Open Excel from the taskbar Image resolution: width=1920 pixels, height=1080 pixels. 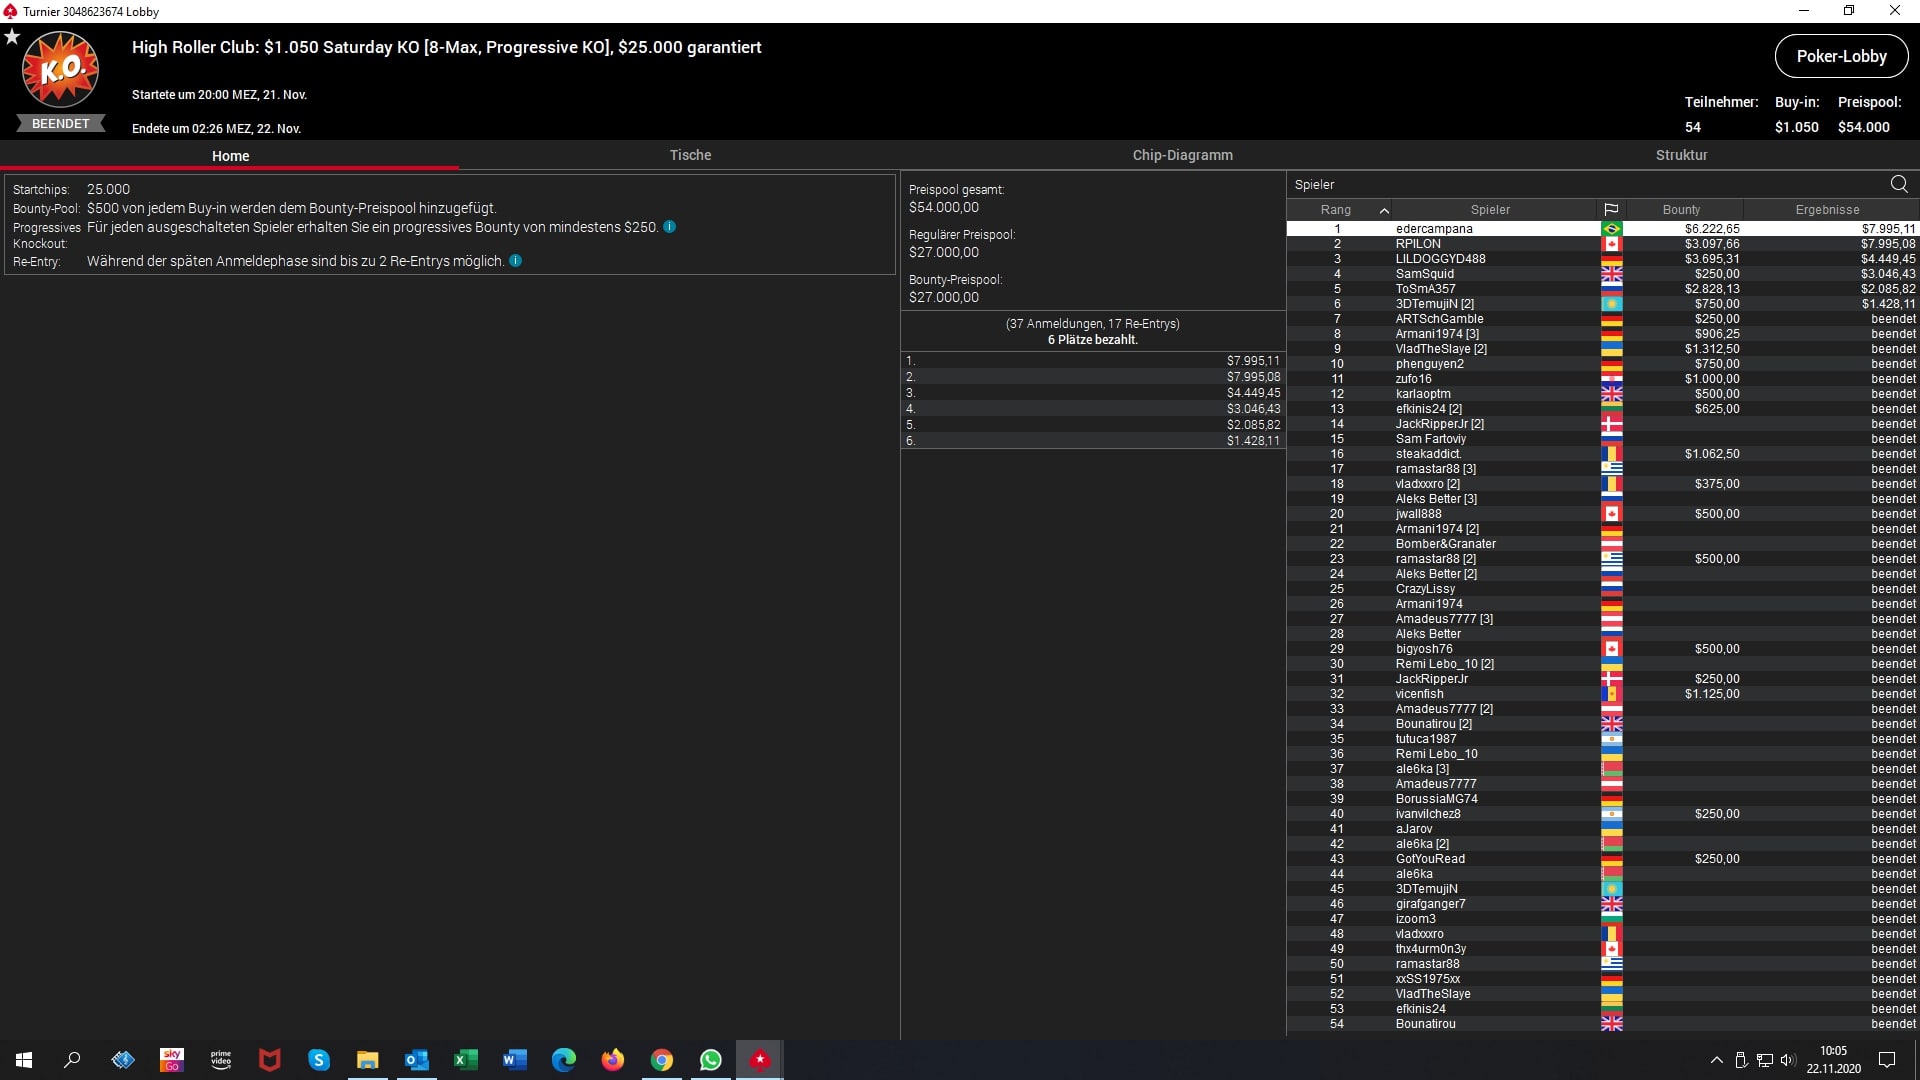click(x=466, y=1060)
